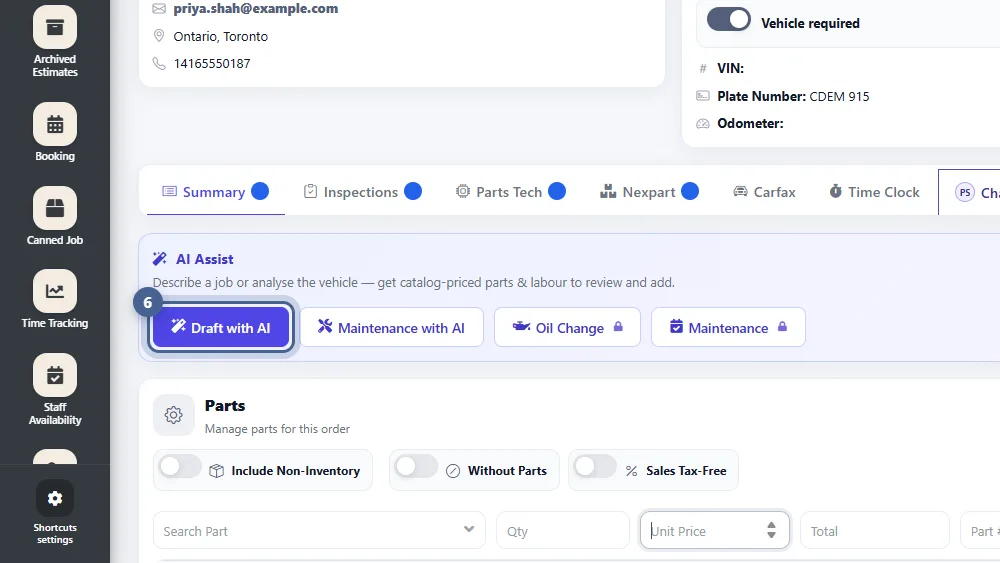Click the AI Assist magic wand icon
Viewport: 1000px width, 563px height.
pos(159,259)
